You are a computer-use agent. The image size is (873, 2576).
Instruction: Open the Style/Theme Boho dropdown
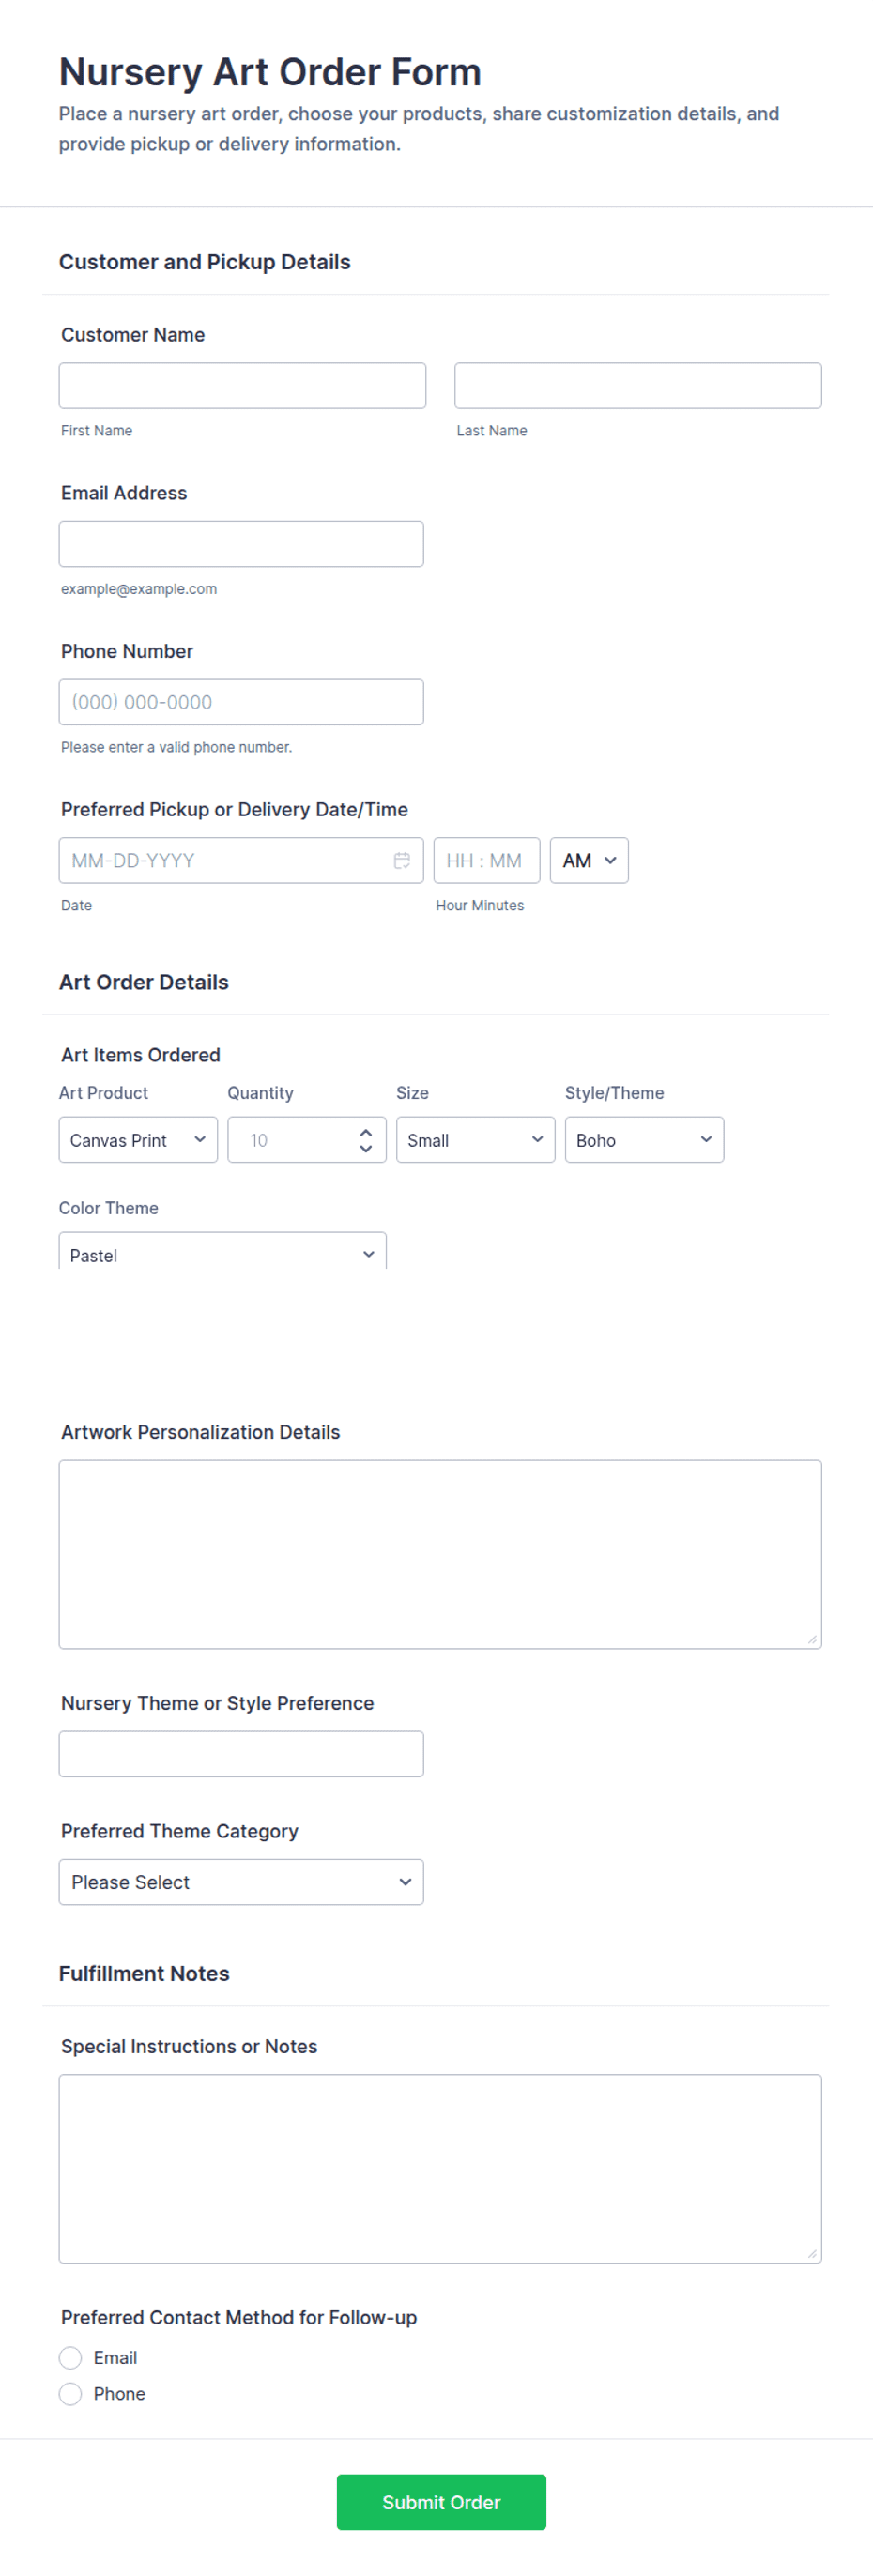pyautogui.click(x=644, y=1140)
